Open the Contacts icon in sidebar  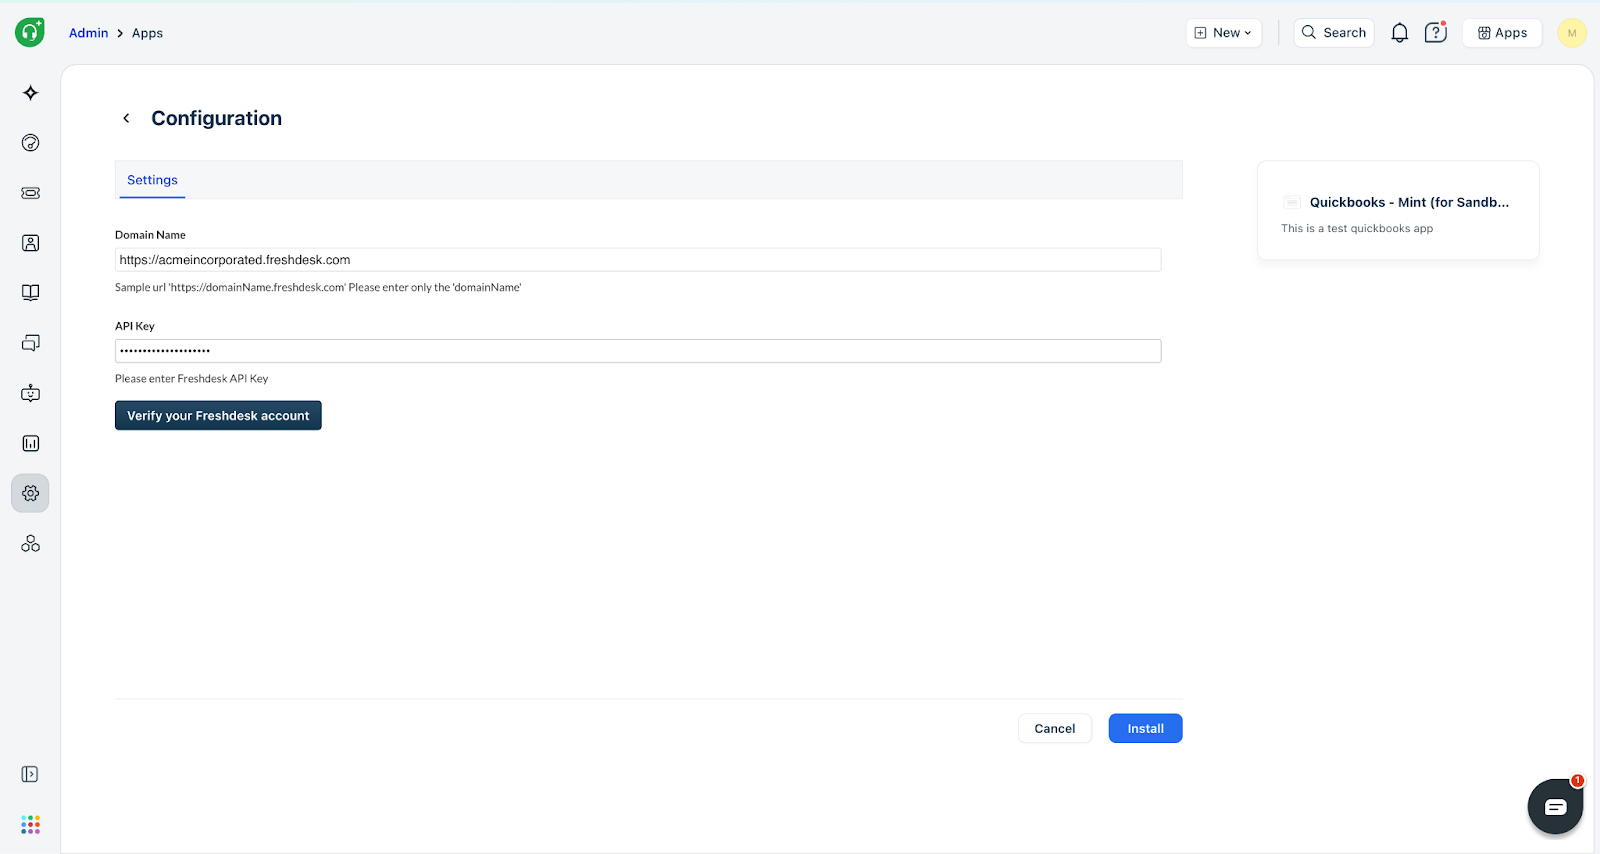[31, 243]
